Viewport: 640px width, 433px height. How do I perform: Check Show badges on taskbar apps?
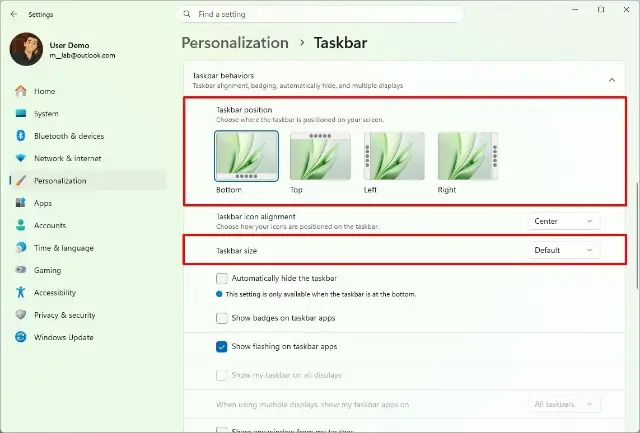click(222, 318)
